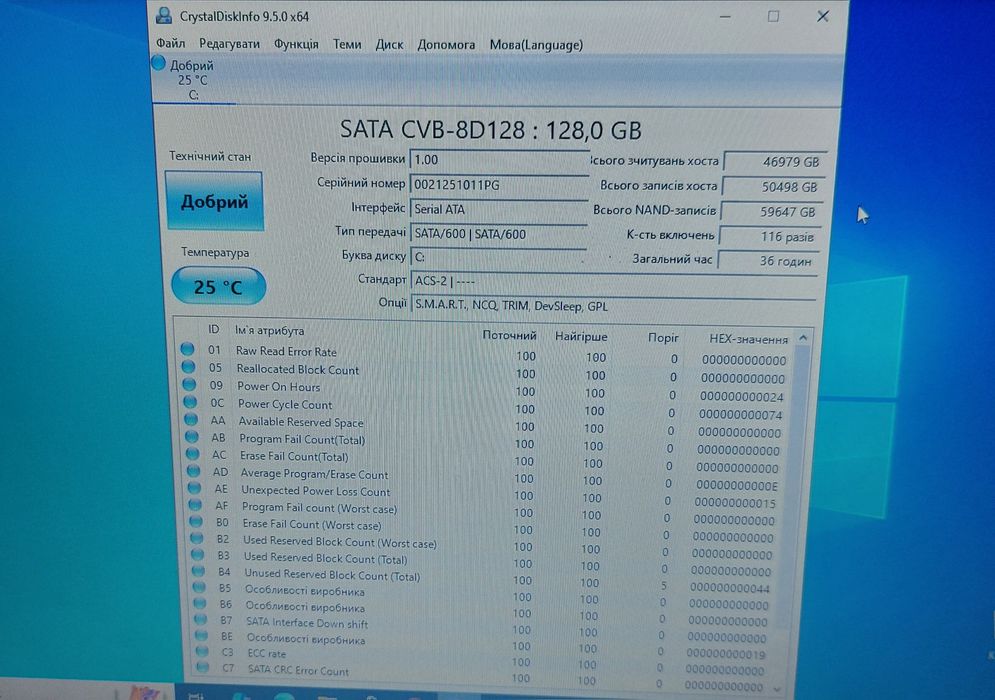Click status icon for Erase Fail Count (Worst case)
This screenshot has height=700, width=995.
[196, 521]
